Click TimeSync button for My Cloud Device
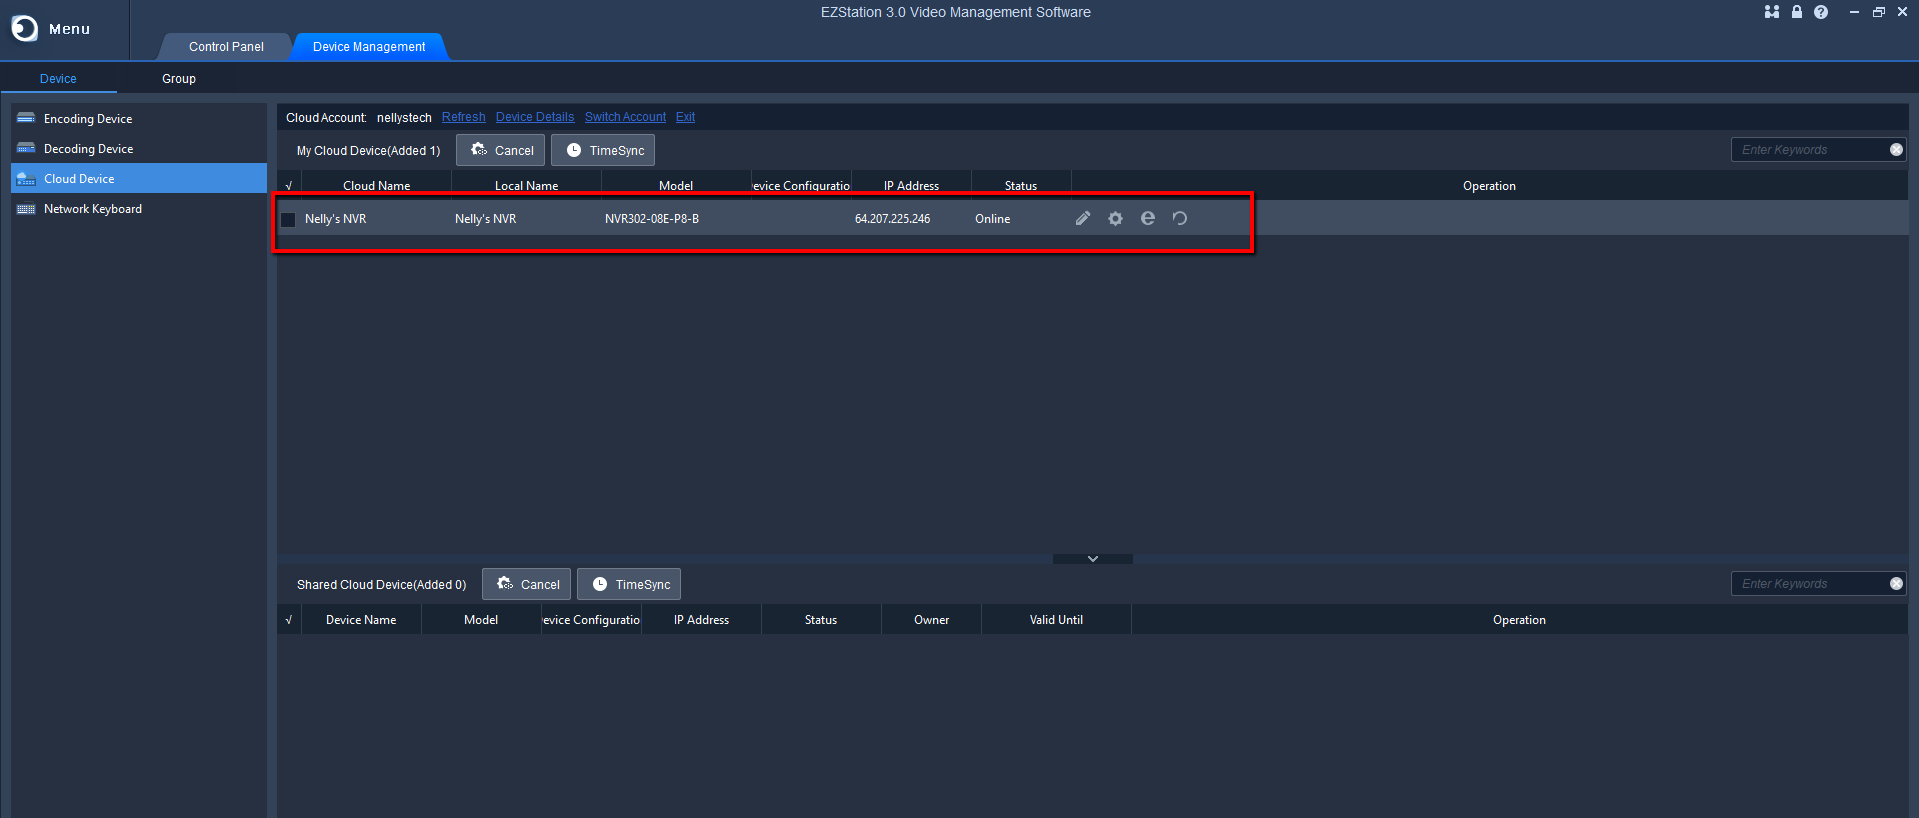 [603, 151]
